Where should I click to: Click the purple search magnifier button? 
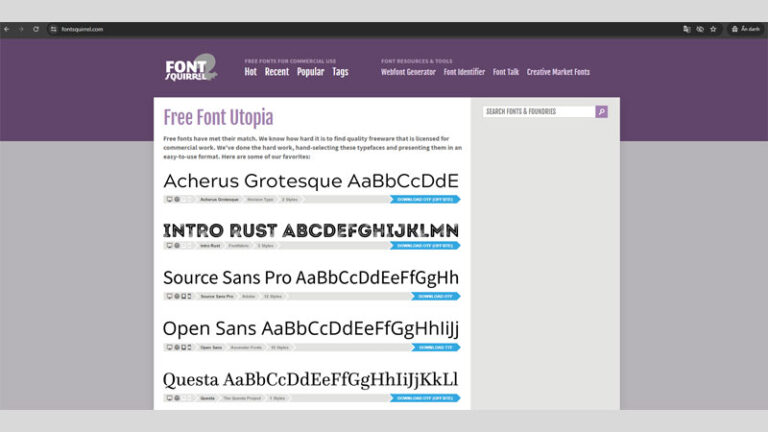[601, 112]
